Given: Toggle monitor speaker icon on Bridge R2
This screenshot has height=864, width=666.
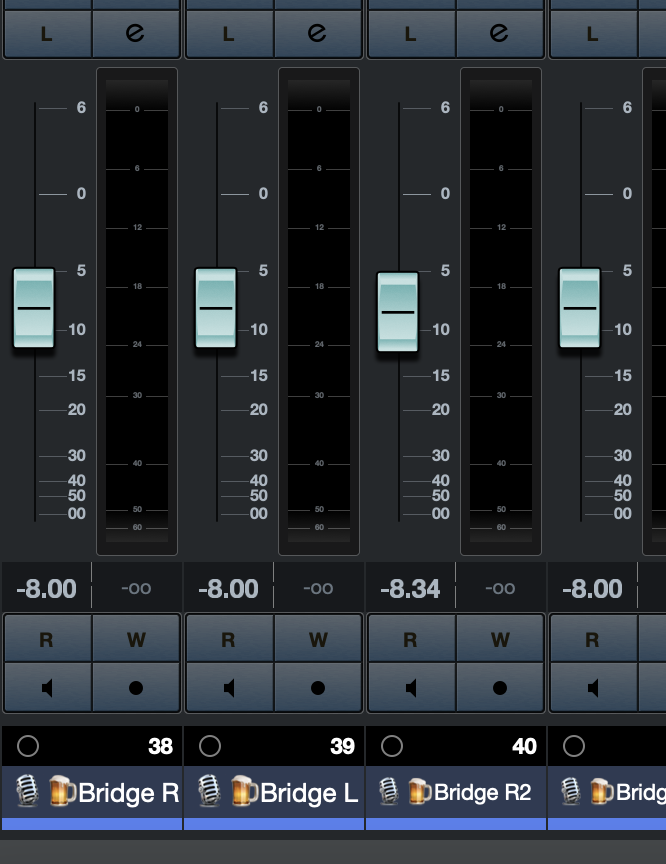Looking at the screenshot, I should tap(411, 687).
